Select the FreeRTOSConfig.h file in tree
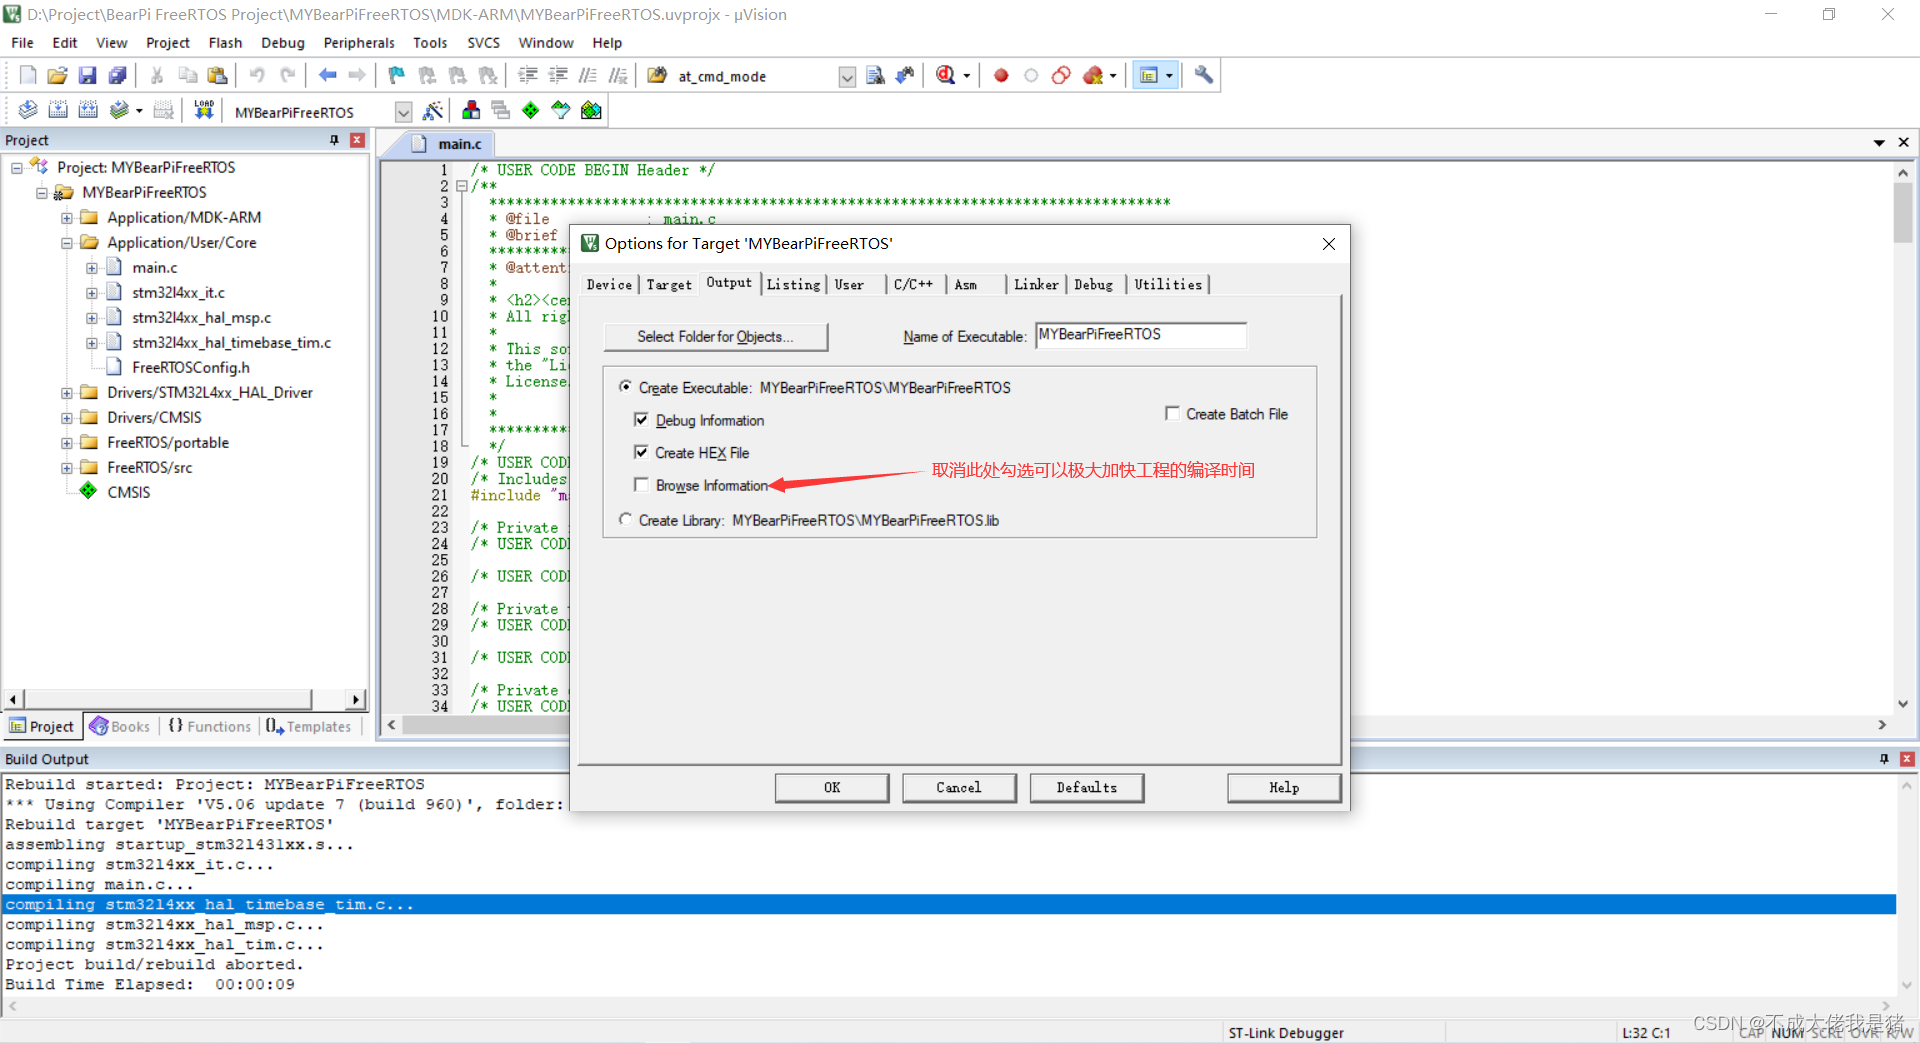The image size is (1920, 1043). point(190,368)
